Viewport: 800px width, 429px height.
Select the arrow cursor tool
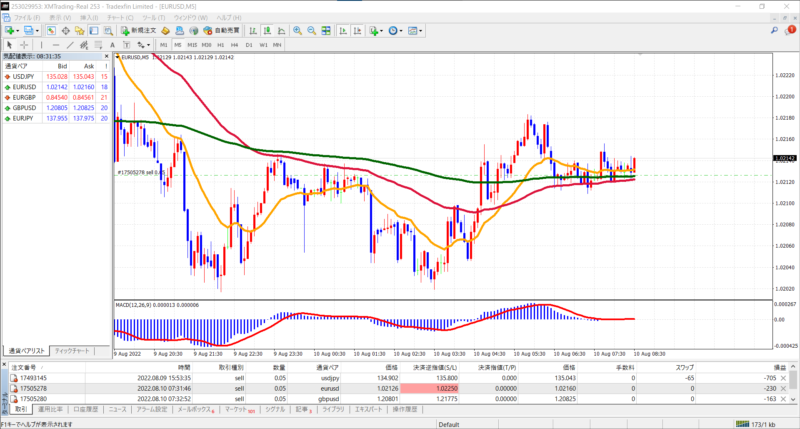9,45
